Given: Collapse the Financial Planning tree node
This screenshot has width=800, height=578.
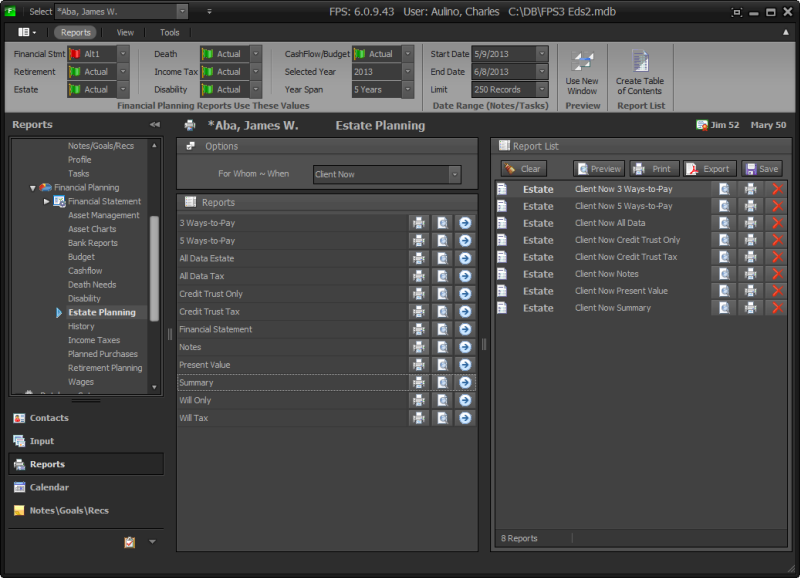Looking at the screenshot, I should point(33,188).
